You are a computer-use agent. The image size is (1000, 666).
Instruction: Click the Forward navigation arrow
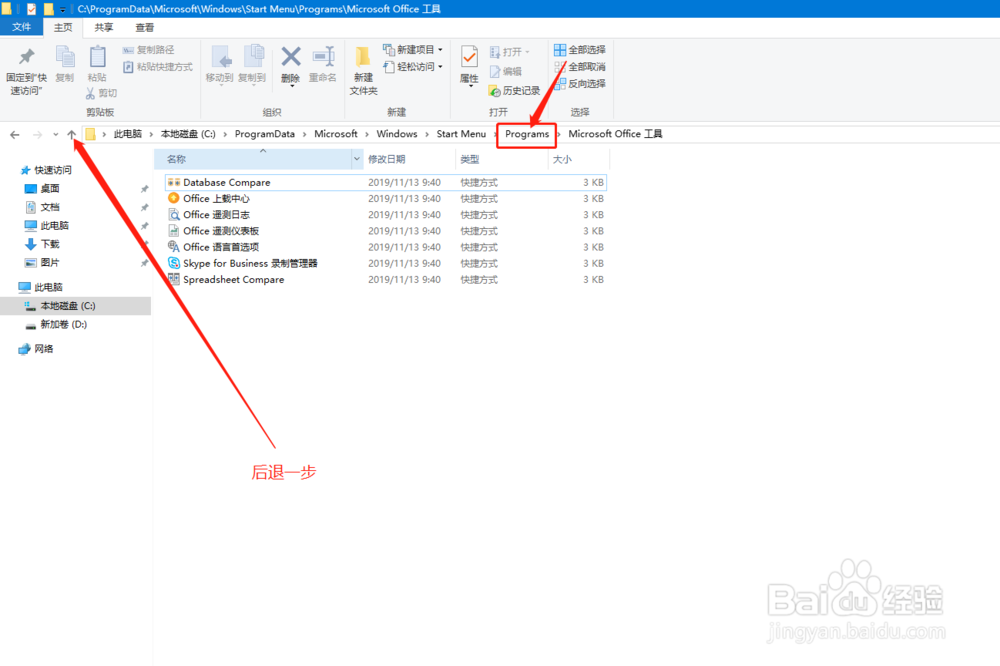[38, 135]
